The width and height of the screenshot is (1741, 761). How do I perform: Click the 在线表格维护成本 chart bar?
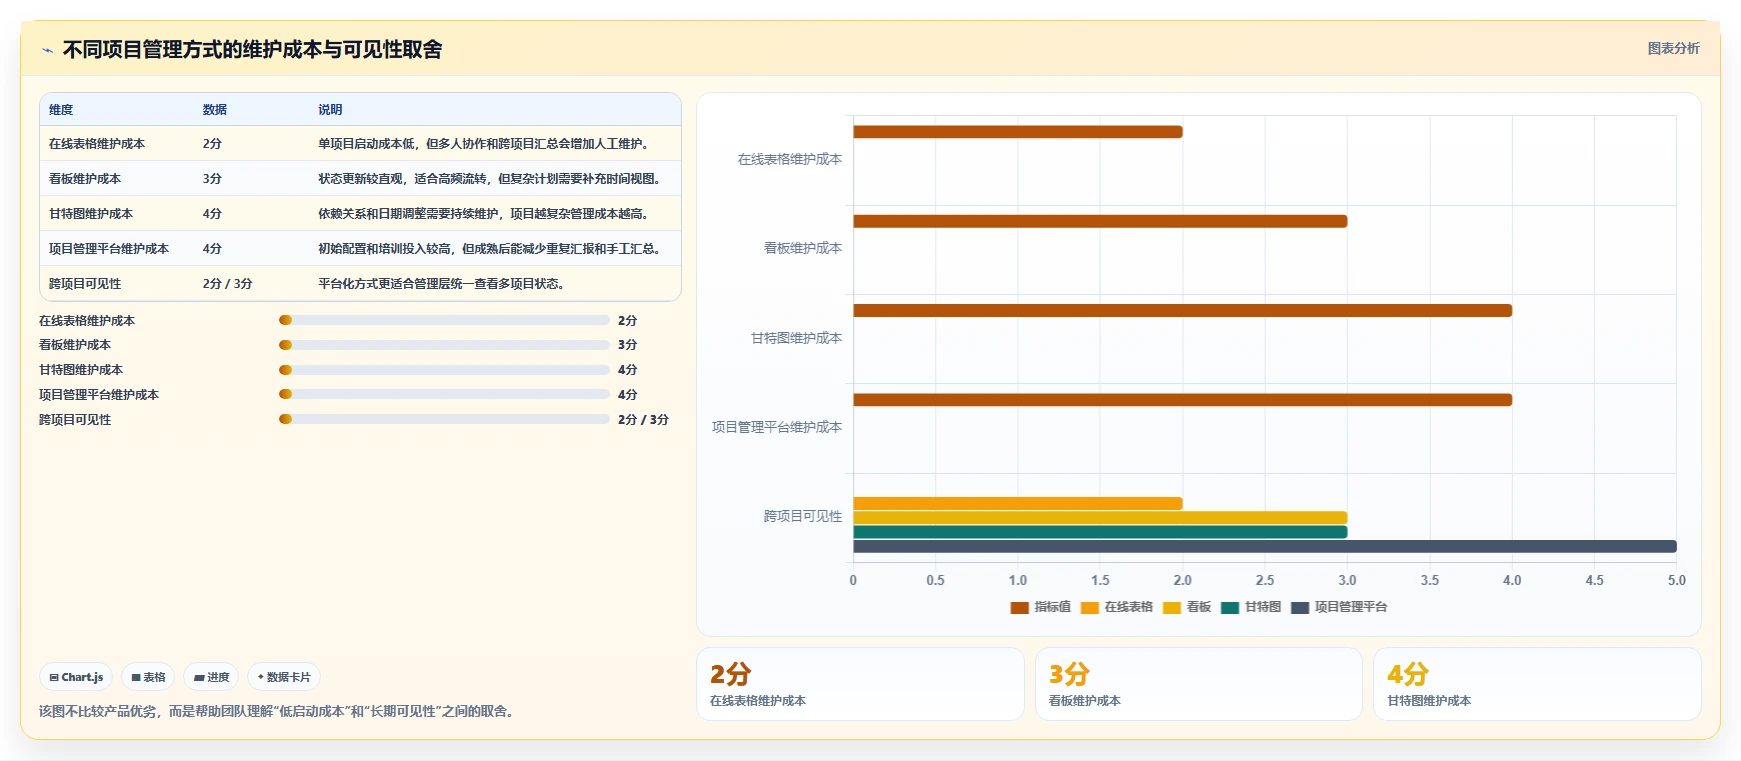(1018, 132)
